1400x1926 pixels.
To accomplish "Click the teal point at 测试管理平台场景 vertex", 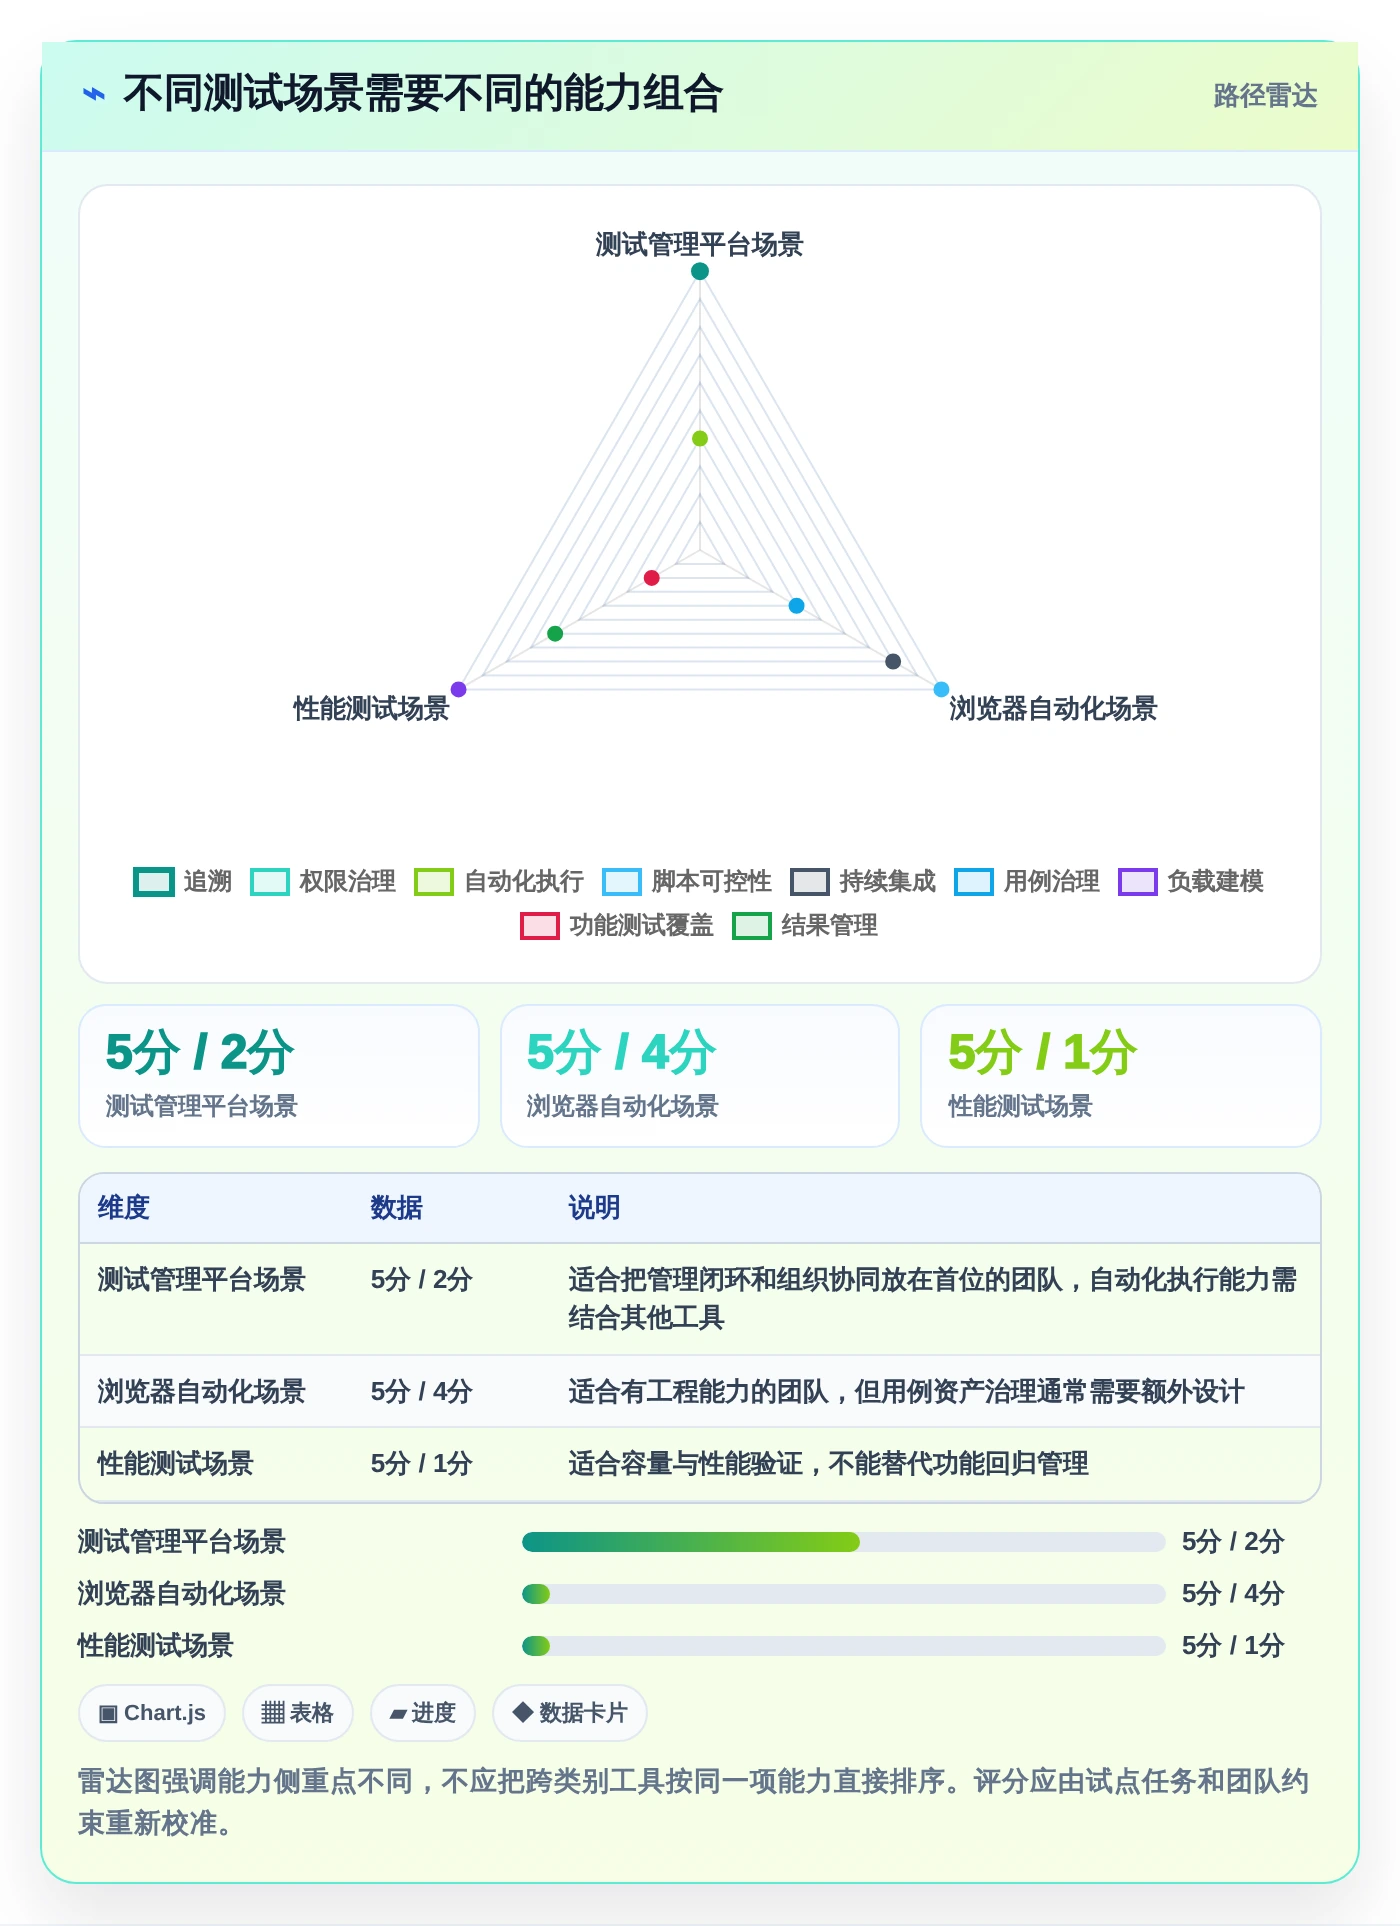I will coord(700,271).
